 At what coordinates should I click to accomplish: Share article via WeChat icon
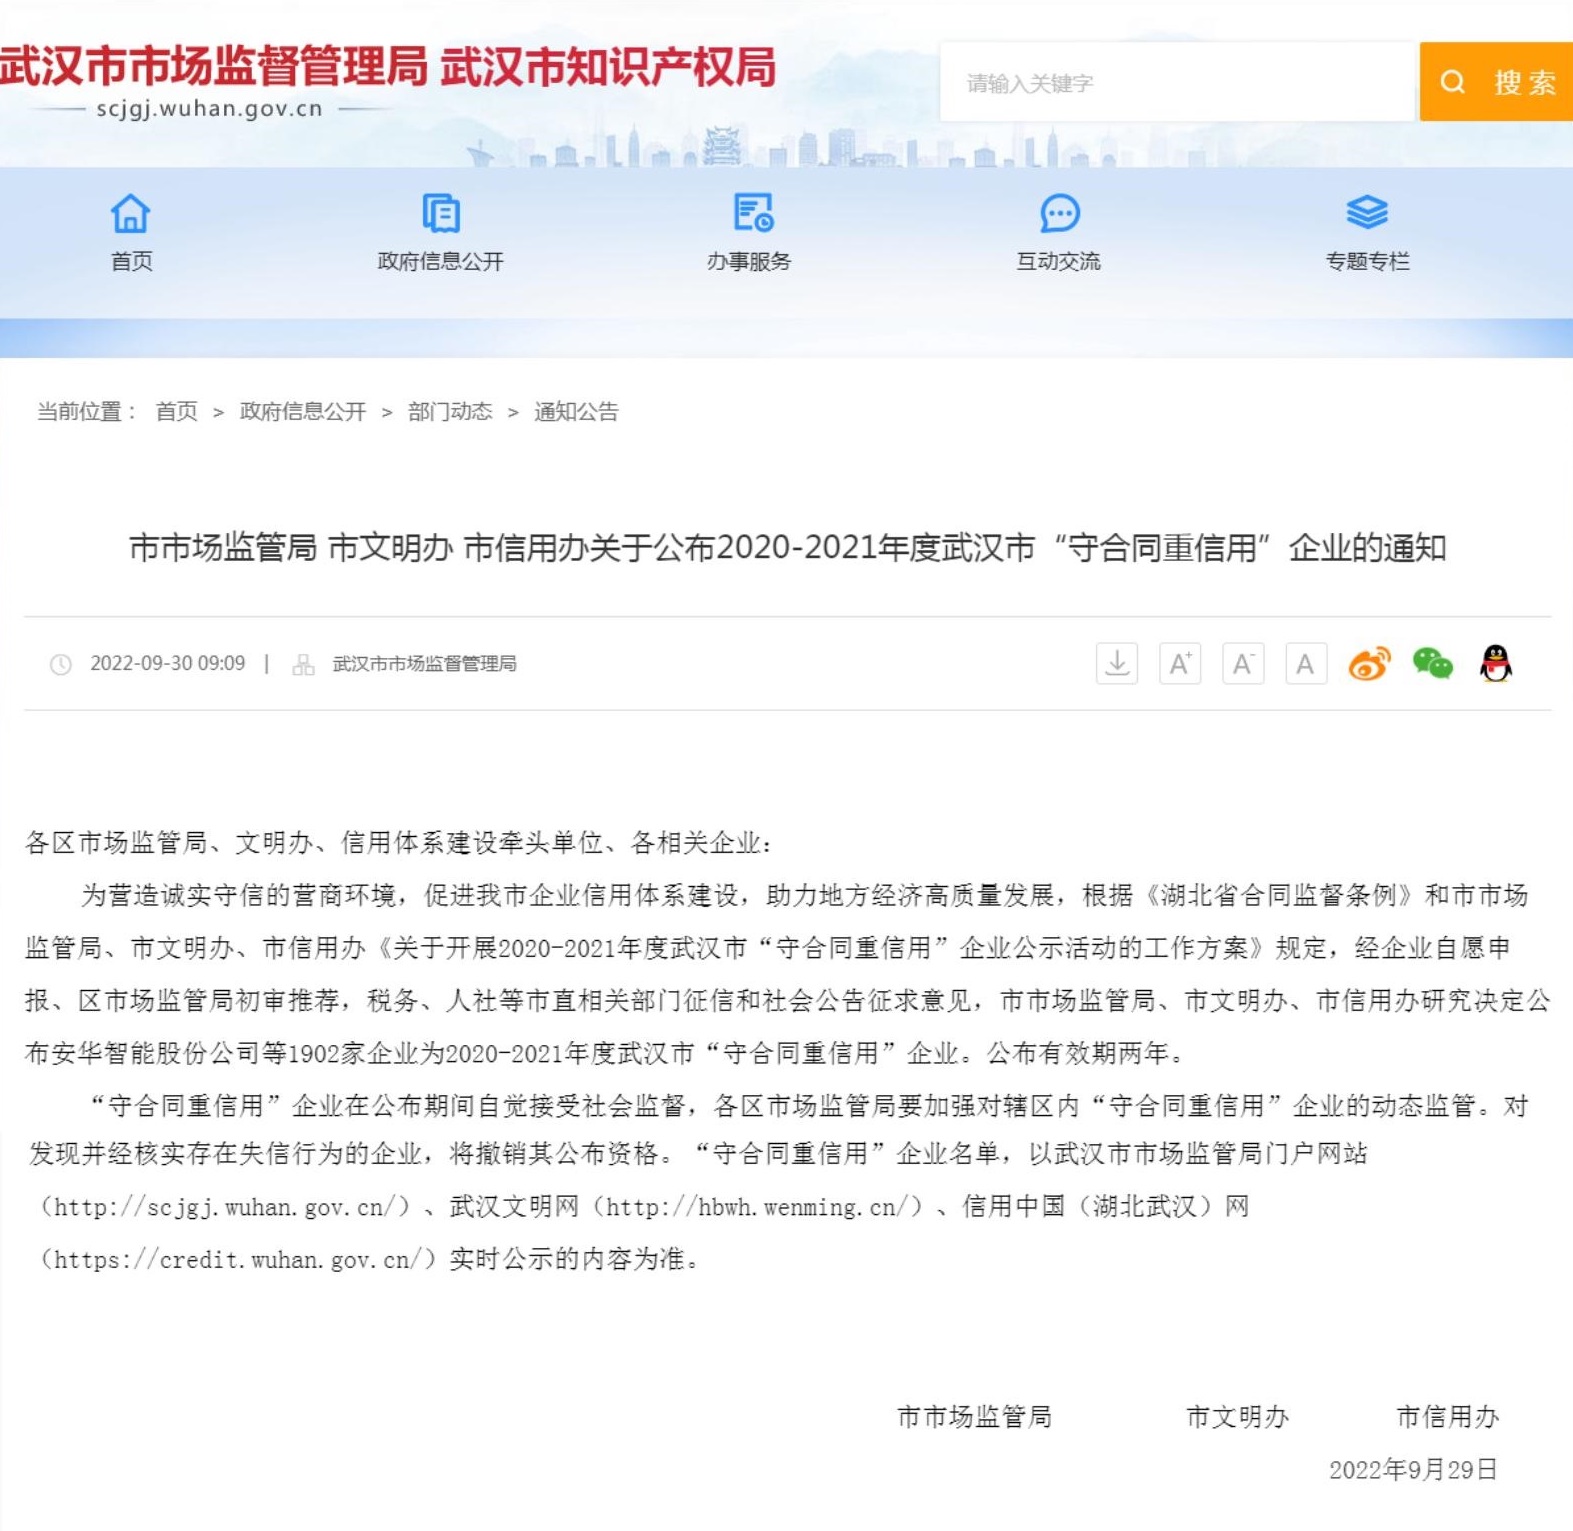pos(1432,664)
